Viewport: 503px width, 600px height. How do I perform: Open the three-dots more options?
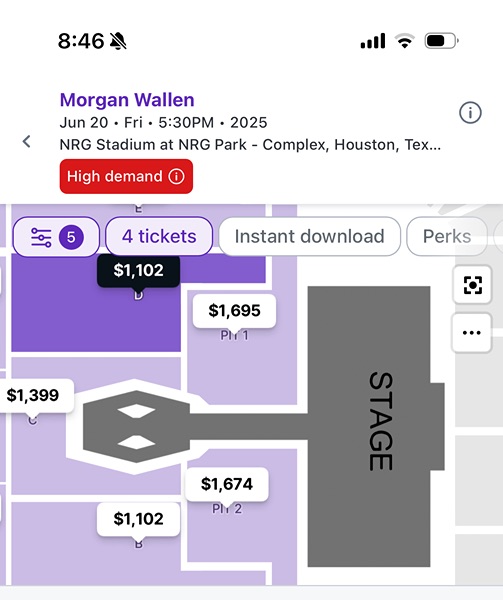coord(472,333)
